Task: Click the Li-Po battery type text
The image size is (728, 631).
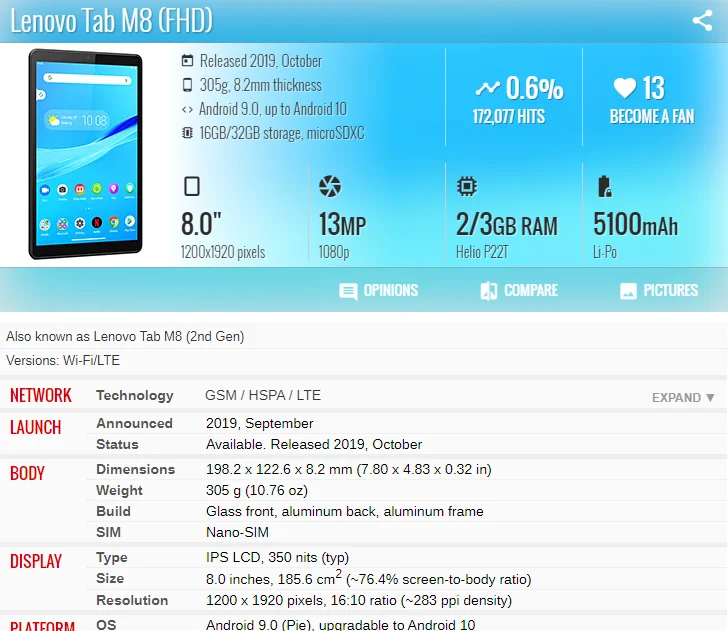Action: tap(604, 252)
